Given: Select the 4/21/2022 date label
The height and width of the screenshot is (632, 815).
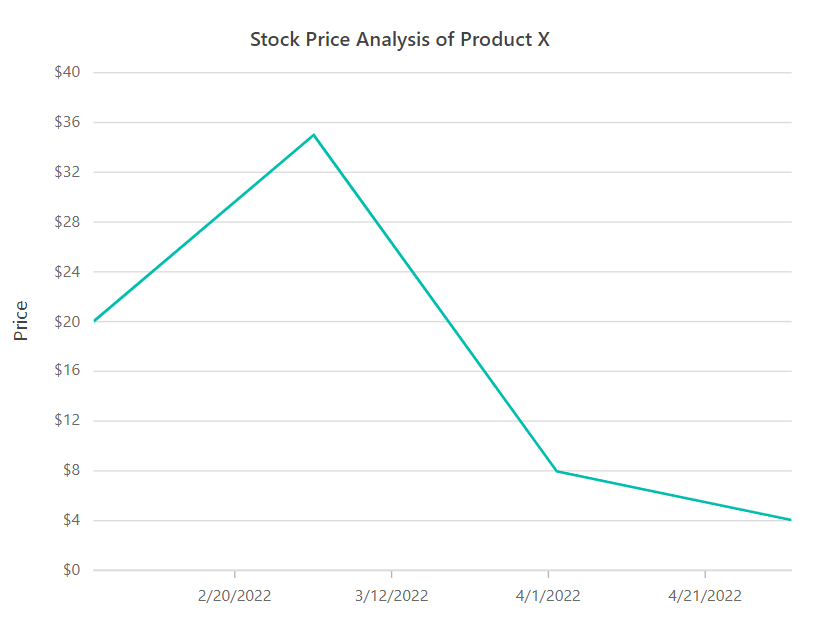Looking at the screenshot, I should tap(705, 596).
